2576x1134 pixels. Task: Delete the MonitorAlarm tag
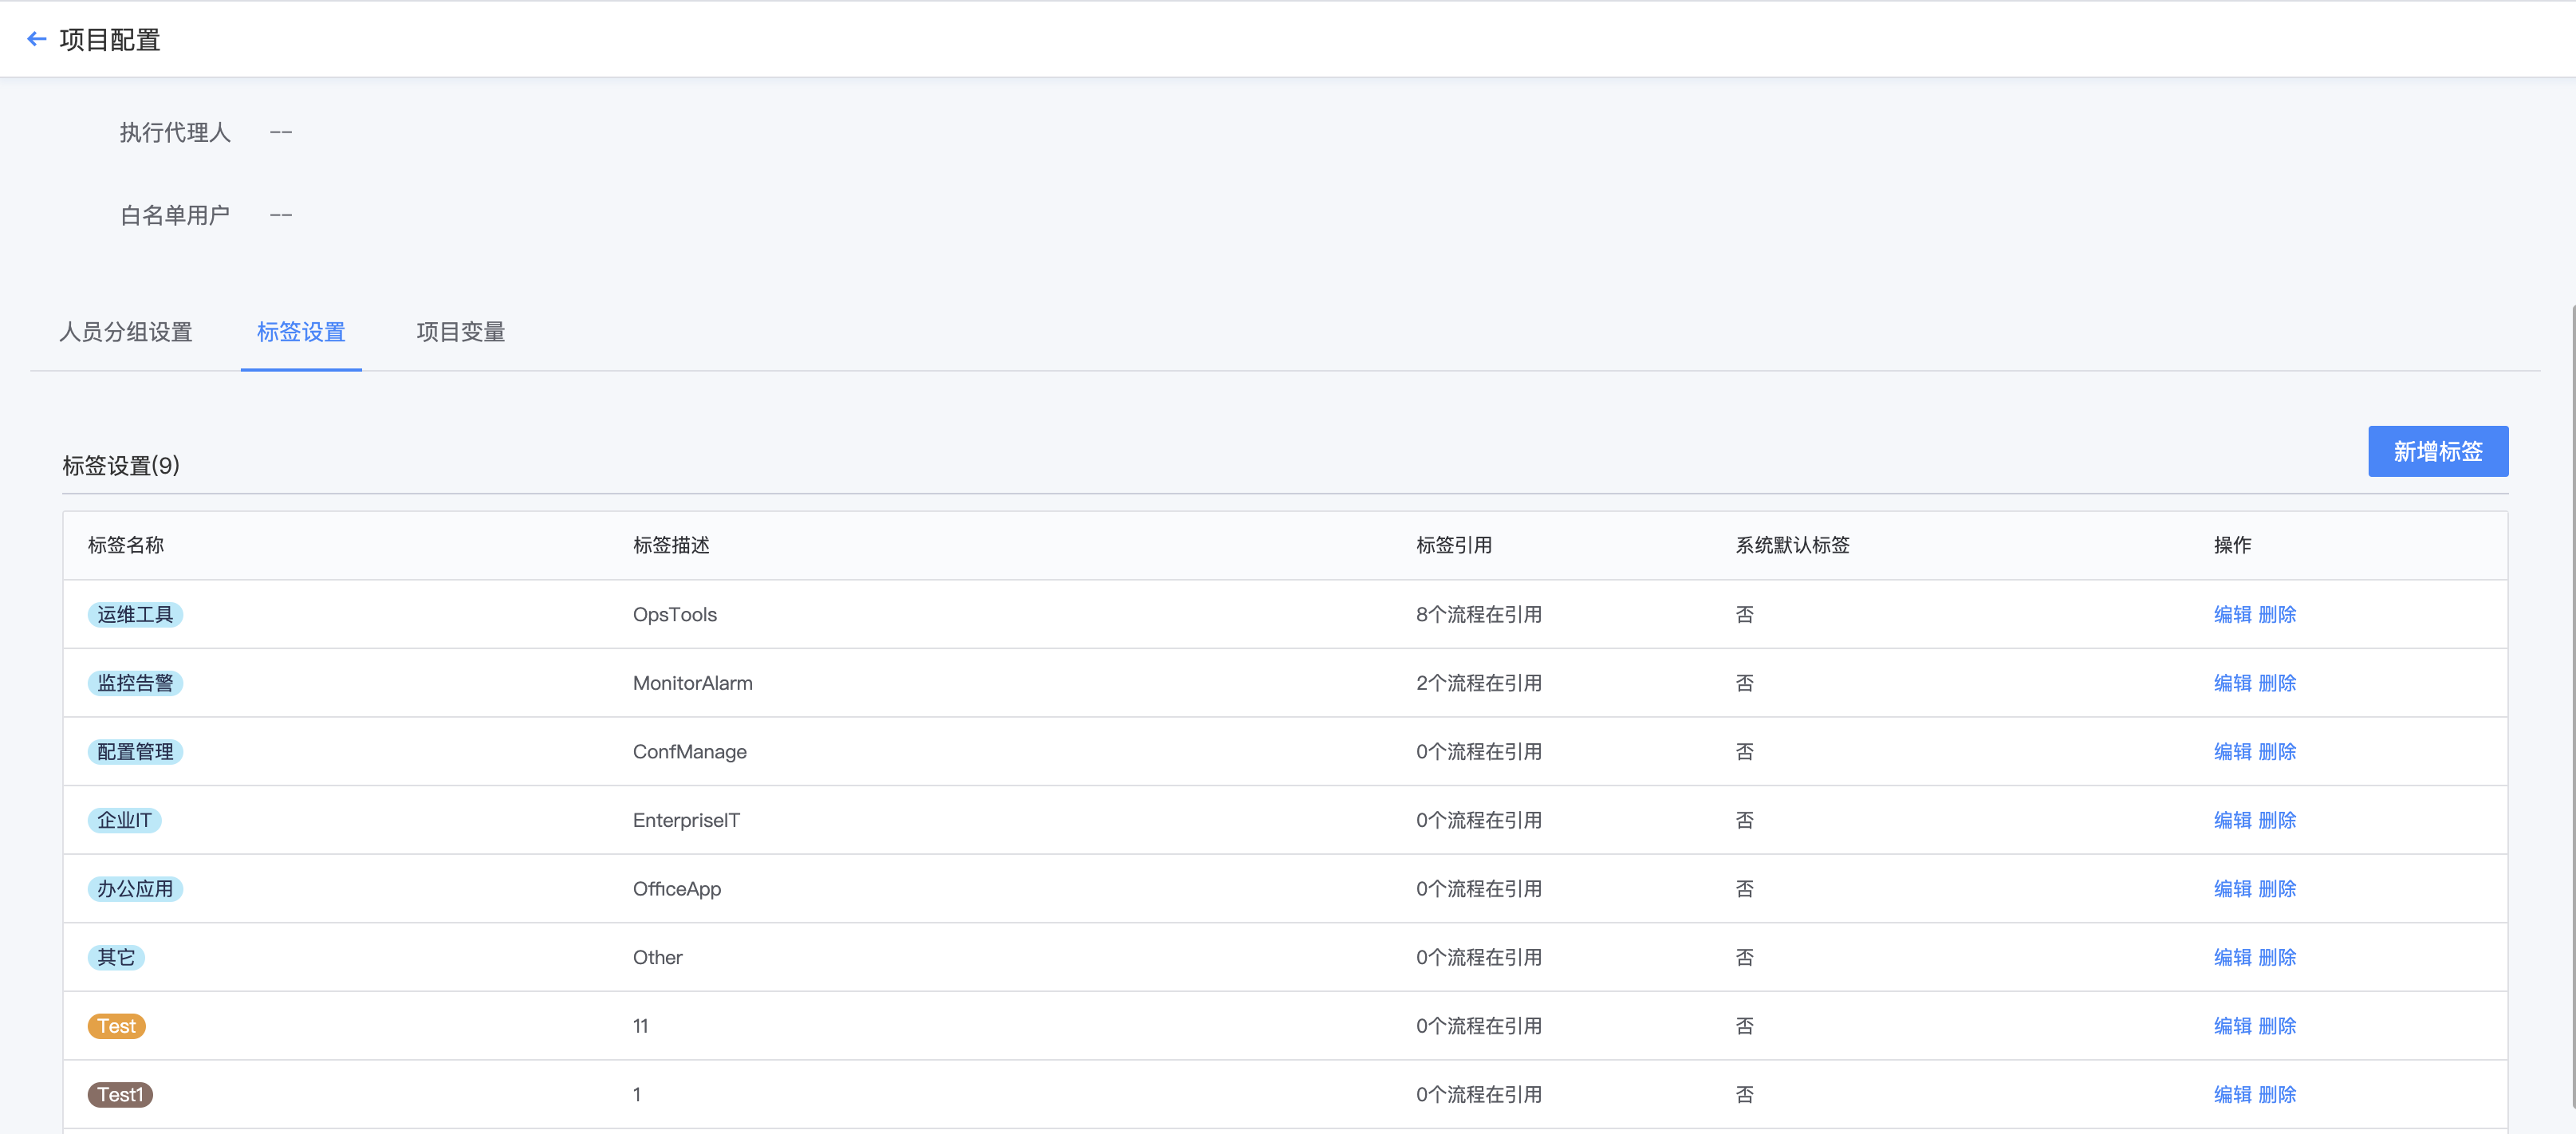[x=2277, y=683]
